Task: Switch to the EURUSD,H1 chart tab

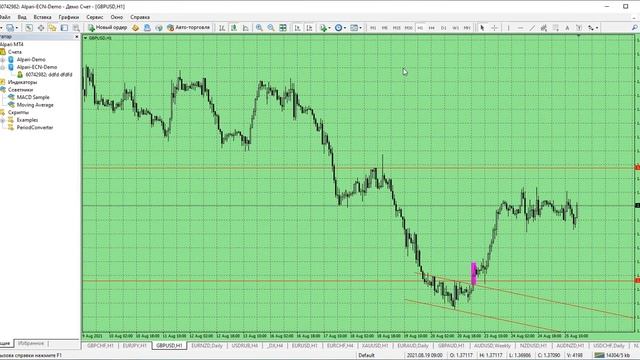Action: pyautogui.click(x=304, y=346)
